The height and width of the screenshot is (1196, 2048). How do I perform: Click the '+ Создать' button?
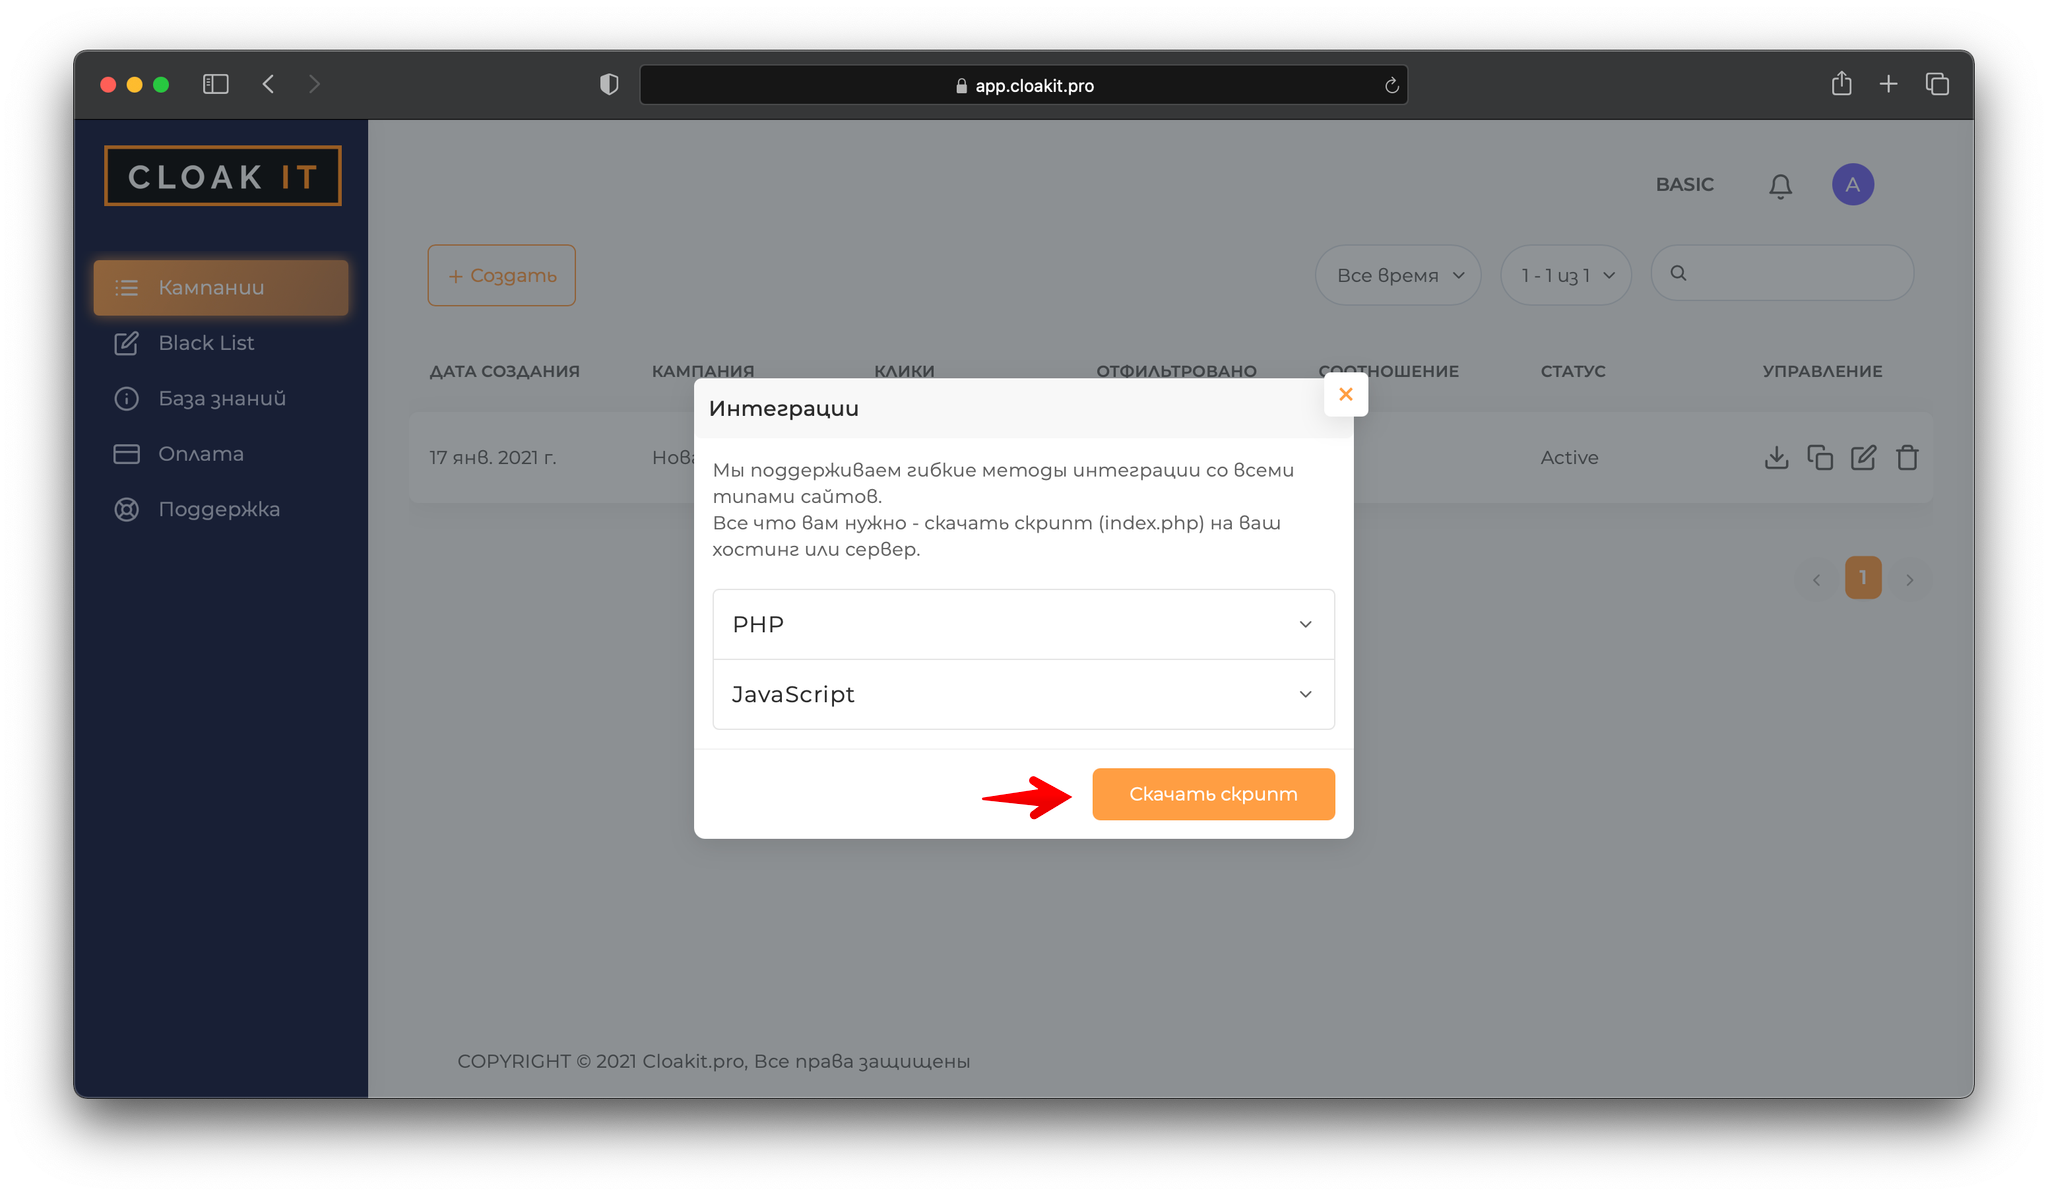pyautogui.click(x=501, y=275)
